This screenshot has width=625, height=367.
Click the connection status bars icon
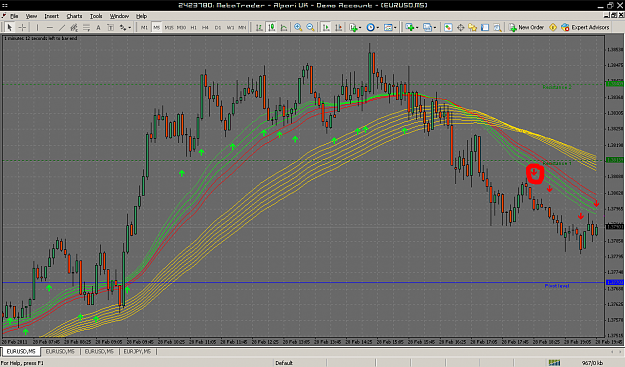pos(554,363)
